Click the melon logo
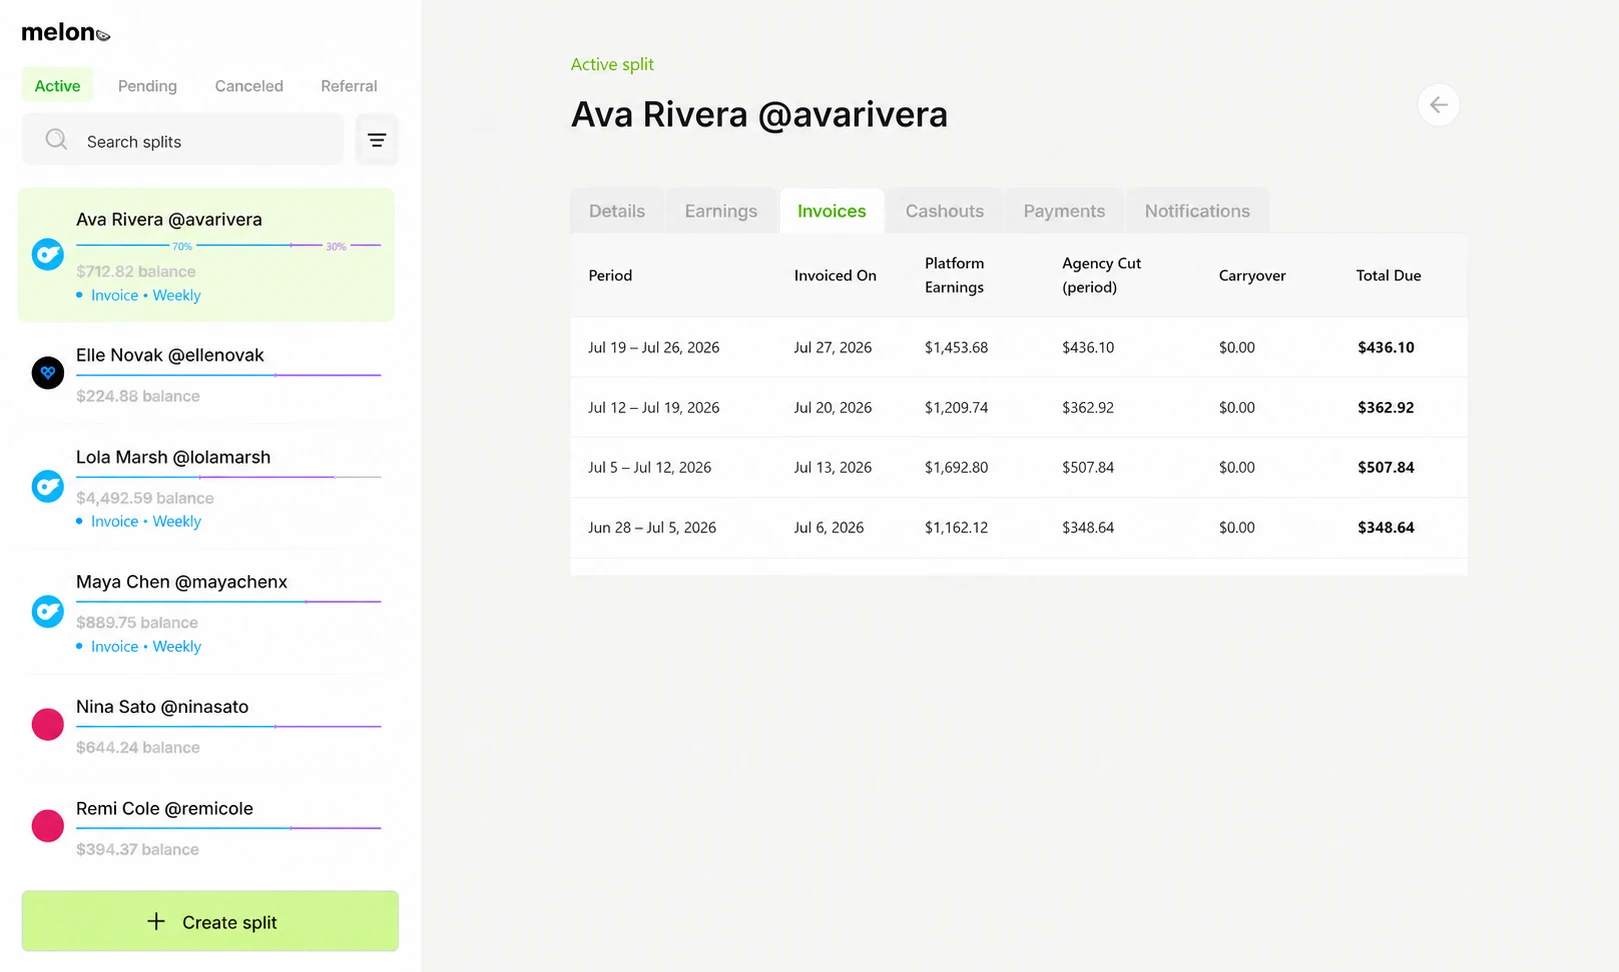 click(x=66, y=32)
